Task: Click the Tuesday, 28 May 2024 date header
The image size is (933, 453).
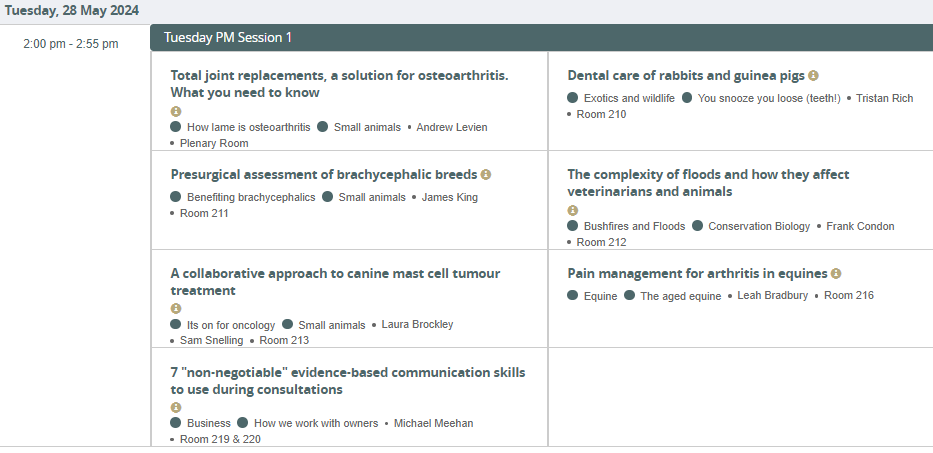Action: [72, 11]
